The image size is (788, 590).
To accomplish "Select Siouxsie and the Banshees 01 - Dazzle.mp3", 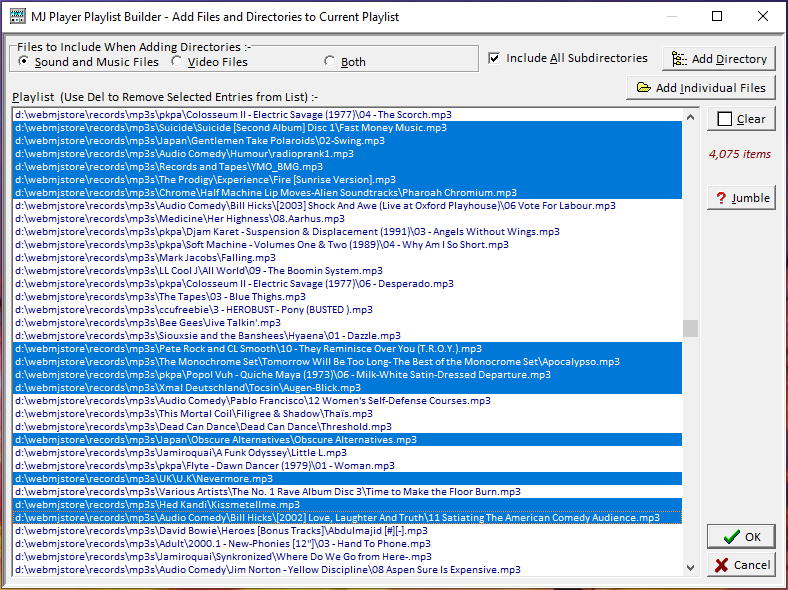I will click(x=347, y=336).
